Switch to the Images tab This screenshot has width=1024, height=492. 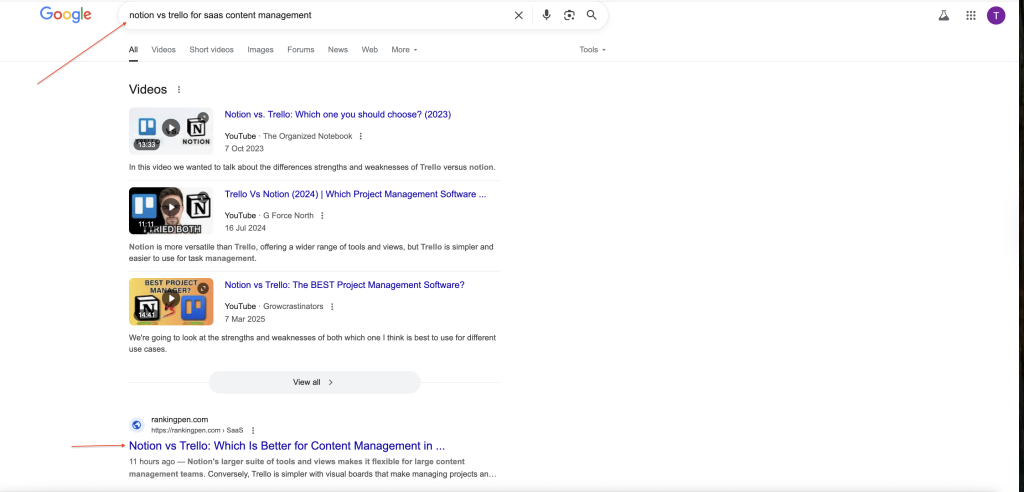coord(261,50)
